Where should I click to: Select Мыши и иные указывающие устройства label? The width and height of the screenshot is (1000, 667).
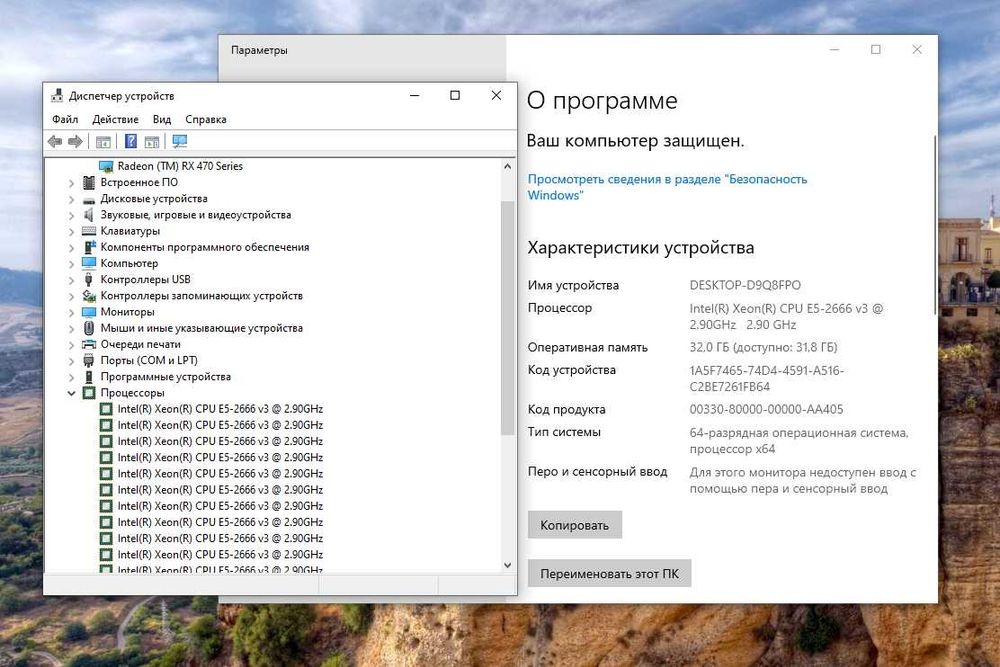[202, 328]
